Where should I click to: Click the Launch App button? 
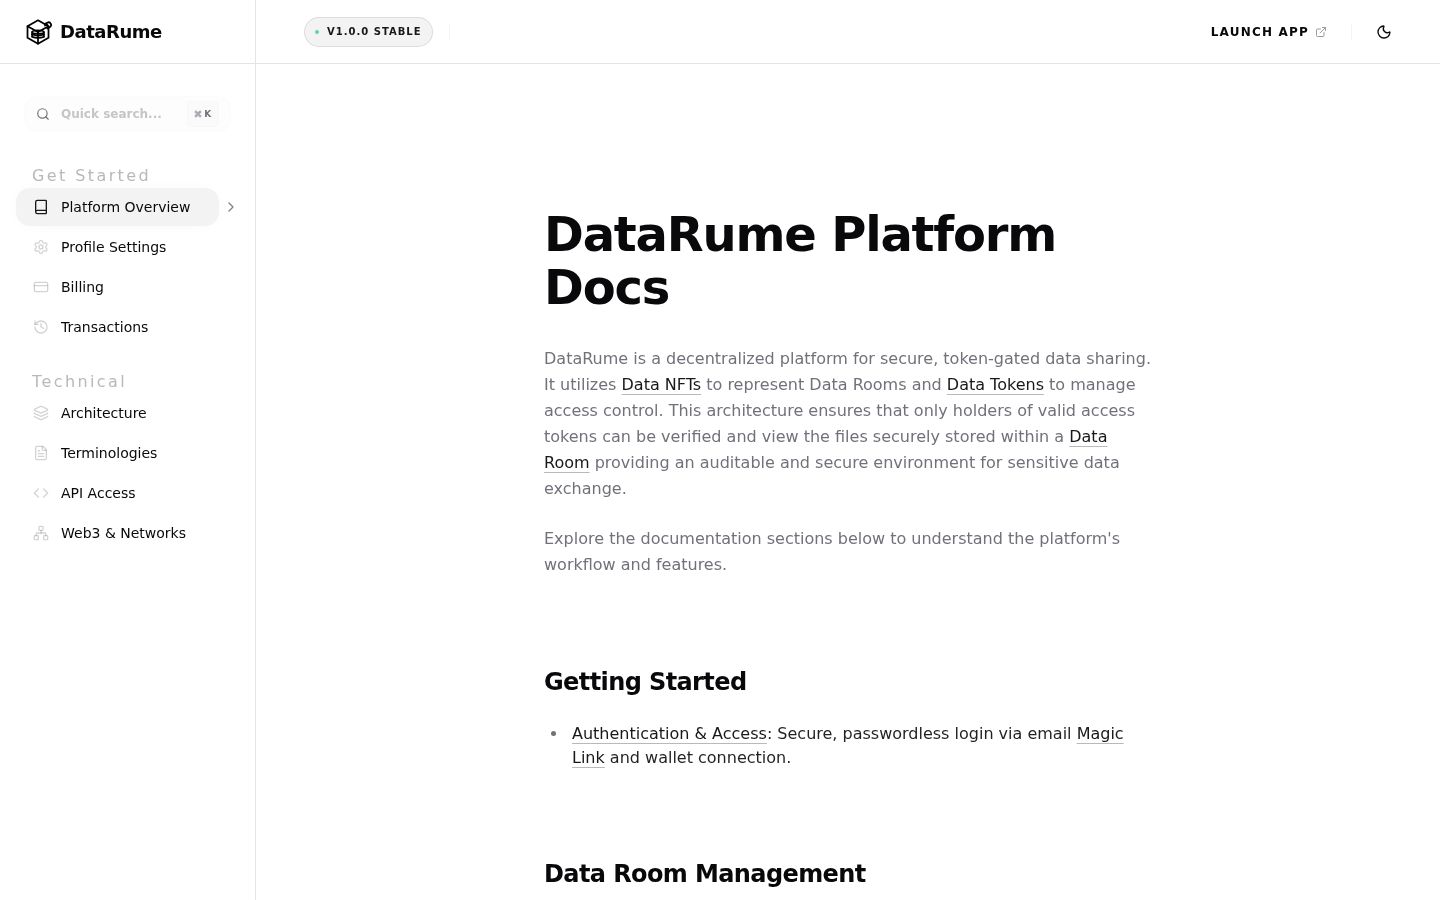click(1268, 32)
